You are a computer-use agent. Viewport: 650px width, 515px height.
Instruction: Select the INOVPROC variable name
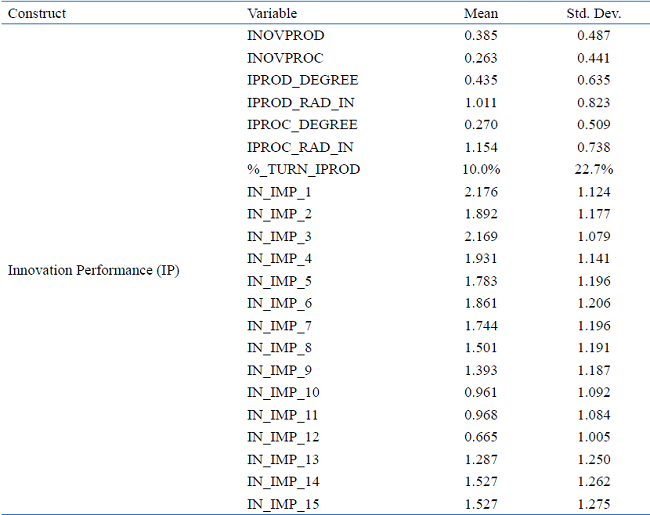coord(285,58)
